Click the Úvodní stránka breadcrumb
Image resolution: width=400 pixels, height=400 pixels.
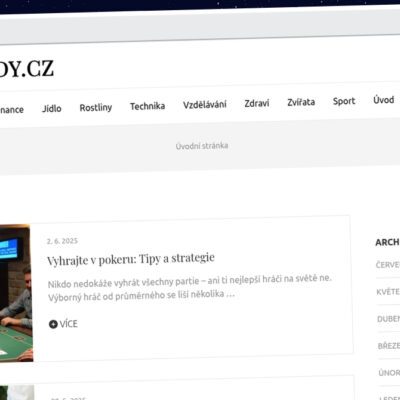tap(202, 146)
